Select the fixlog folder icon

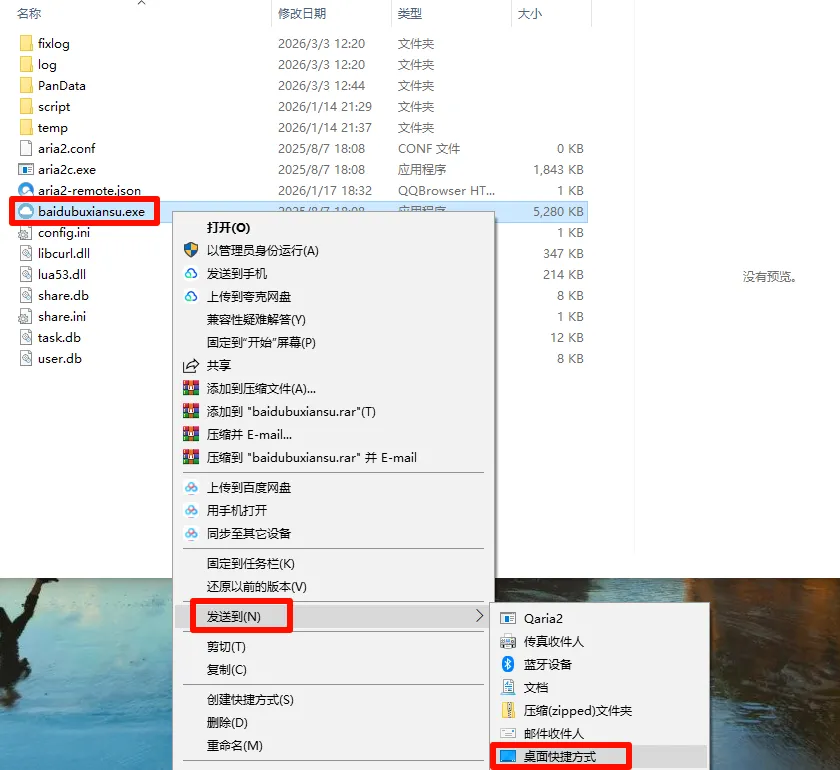point(26,43)
